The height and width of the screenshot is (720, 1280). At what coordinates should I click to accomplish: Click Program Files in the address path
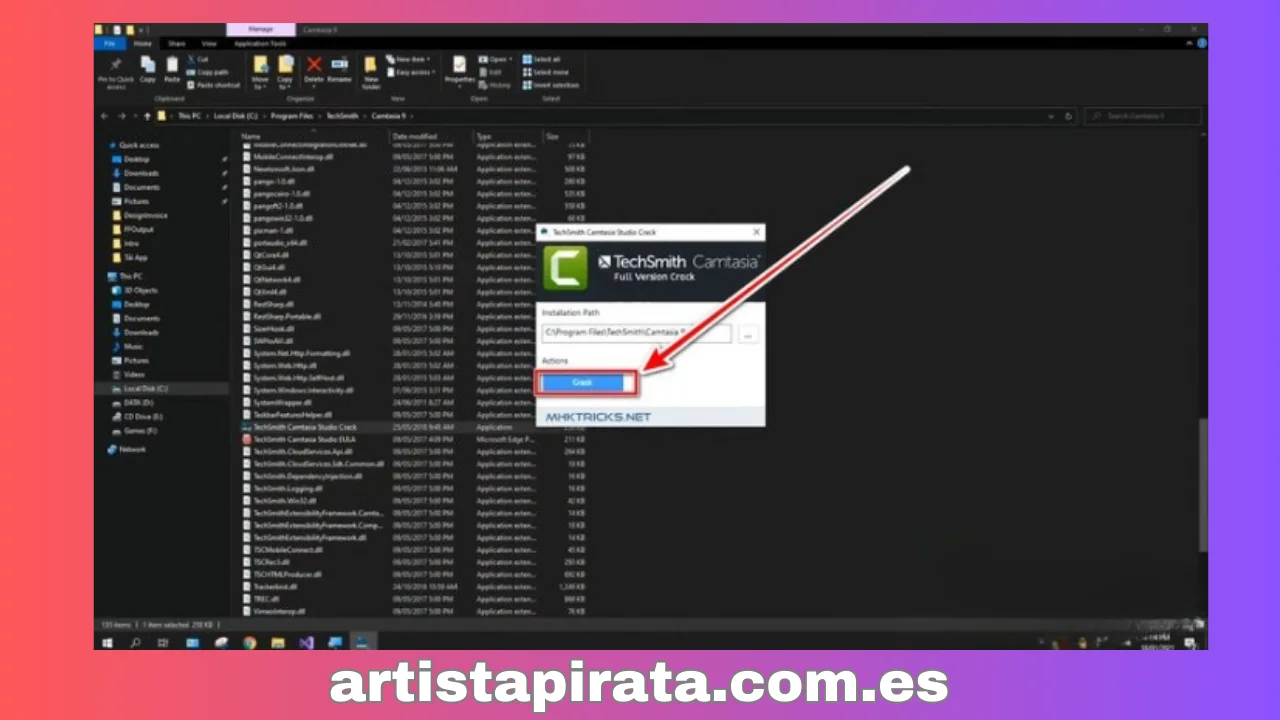[291, 116]
